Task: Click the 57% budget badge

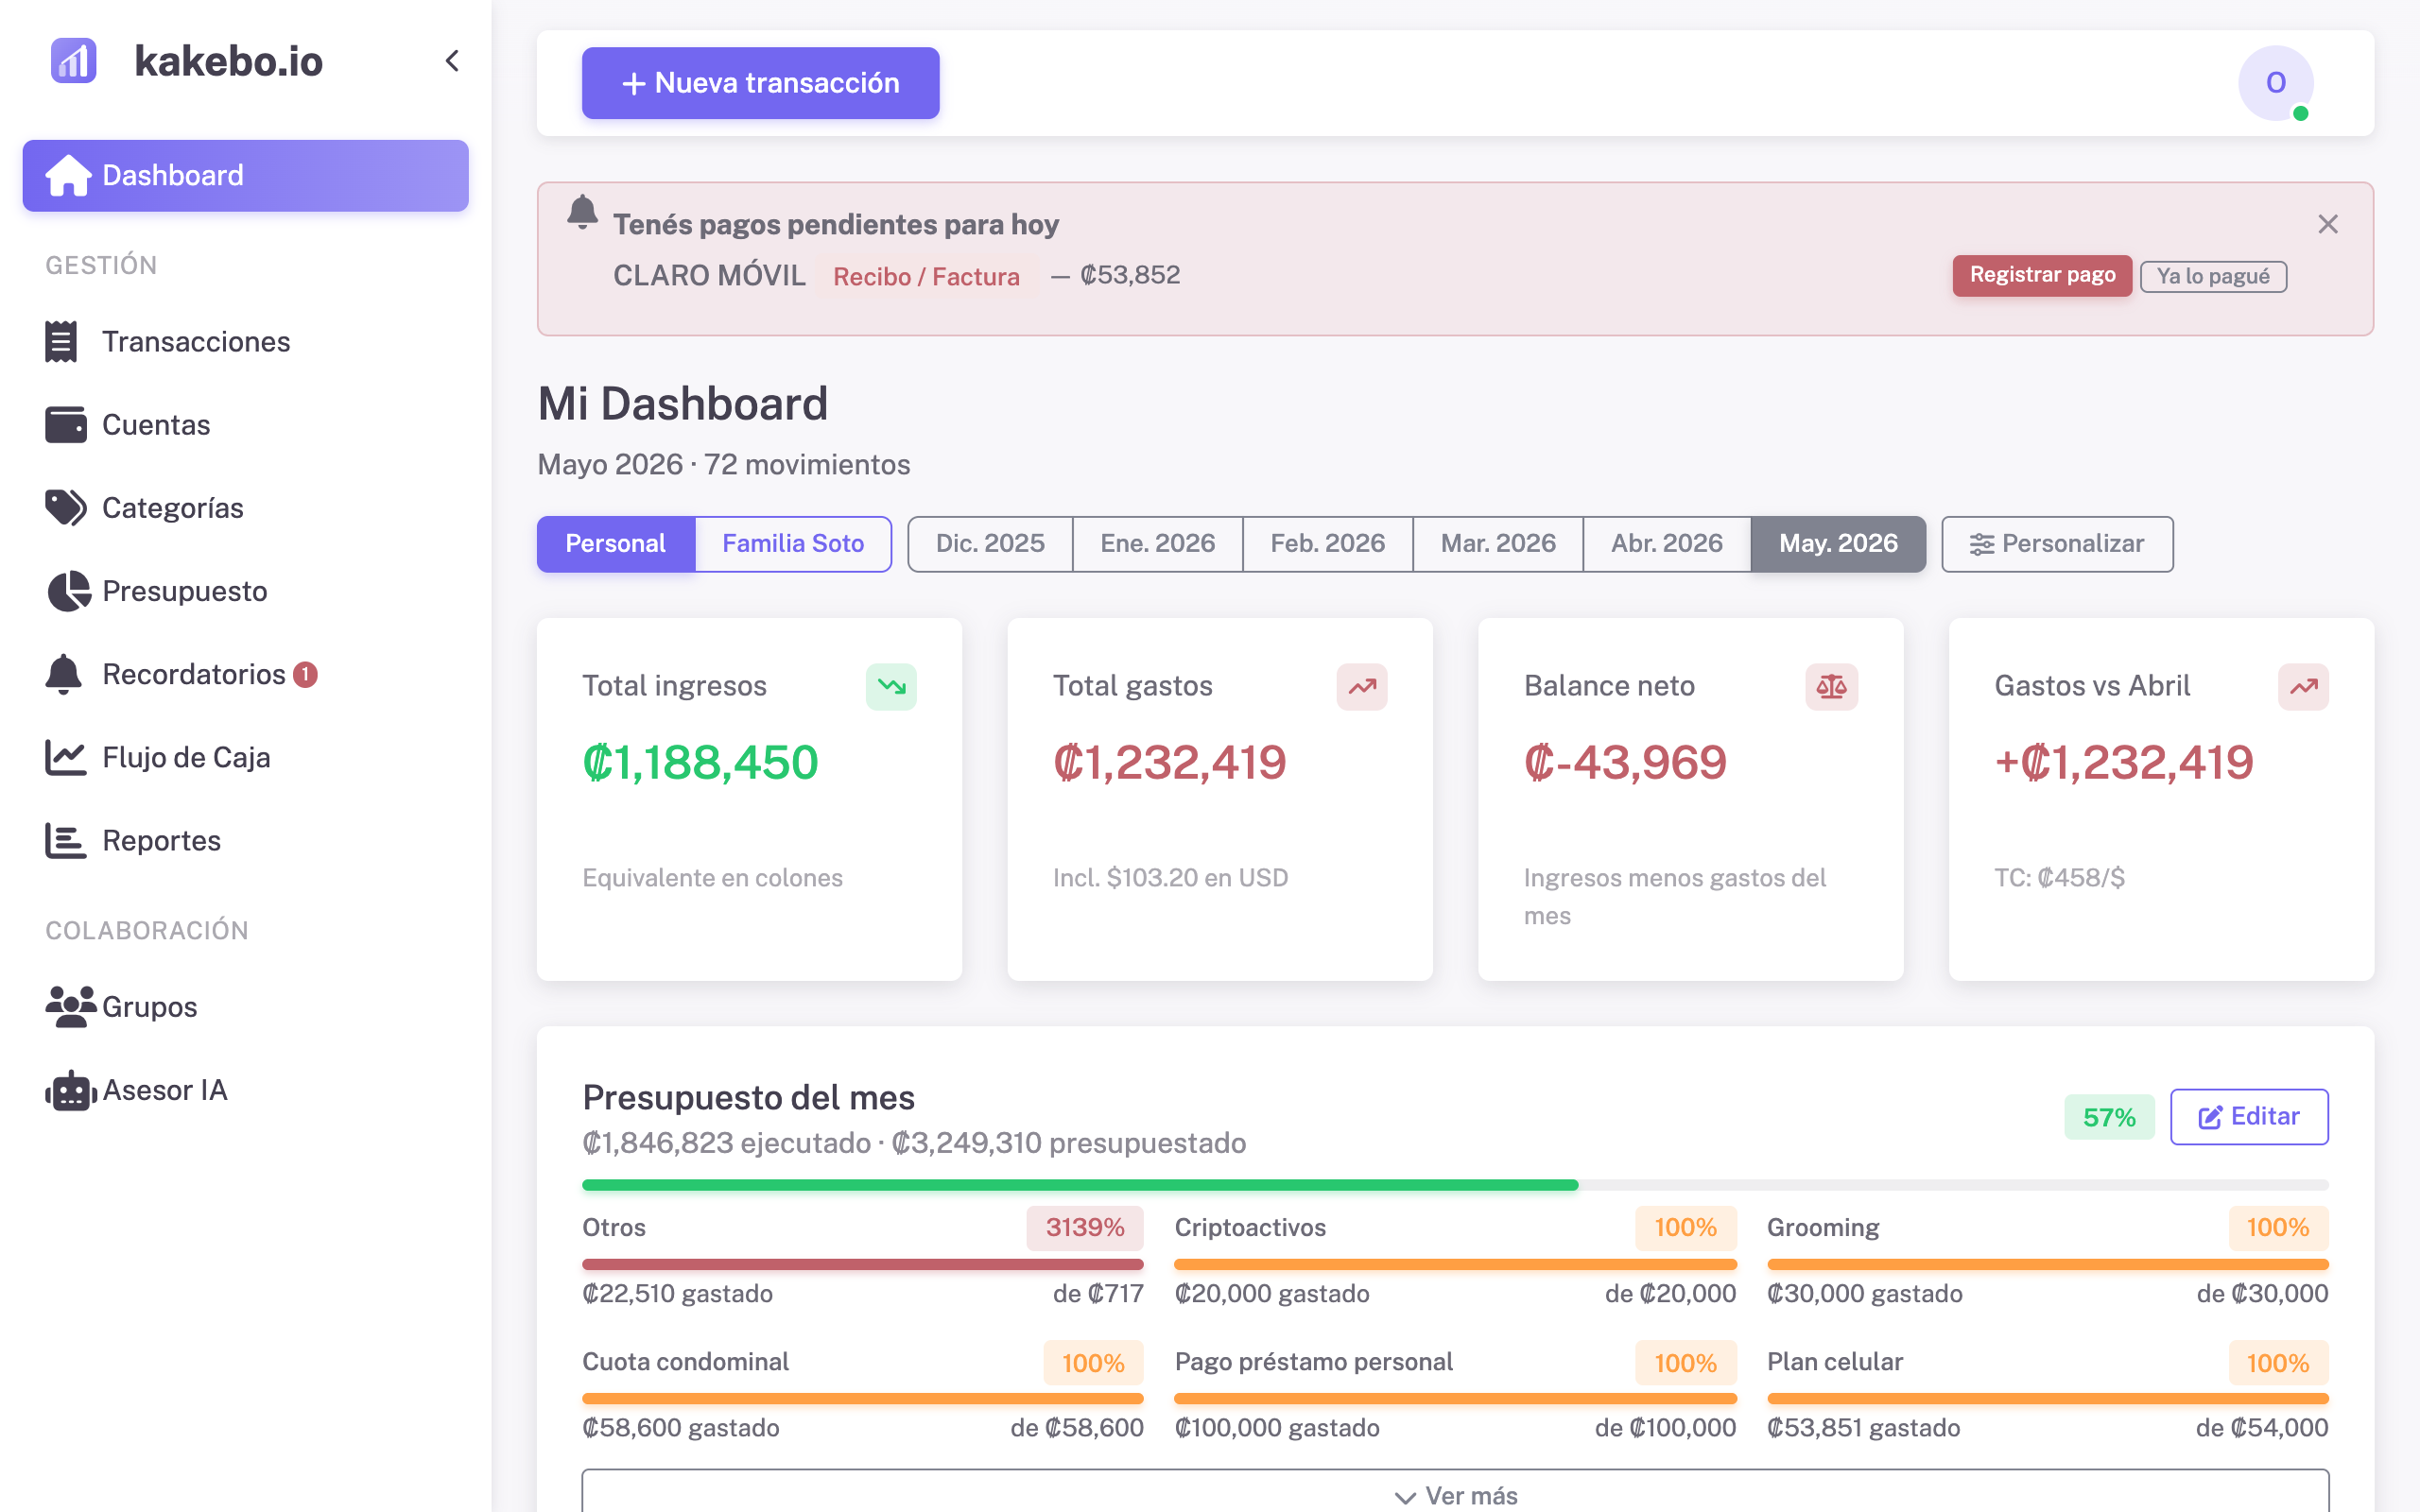Action: 2109,1117
